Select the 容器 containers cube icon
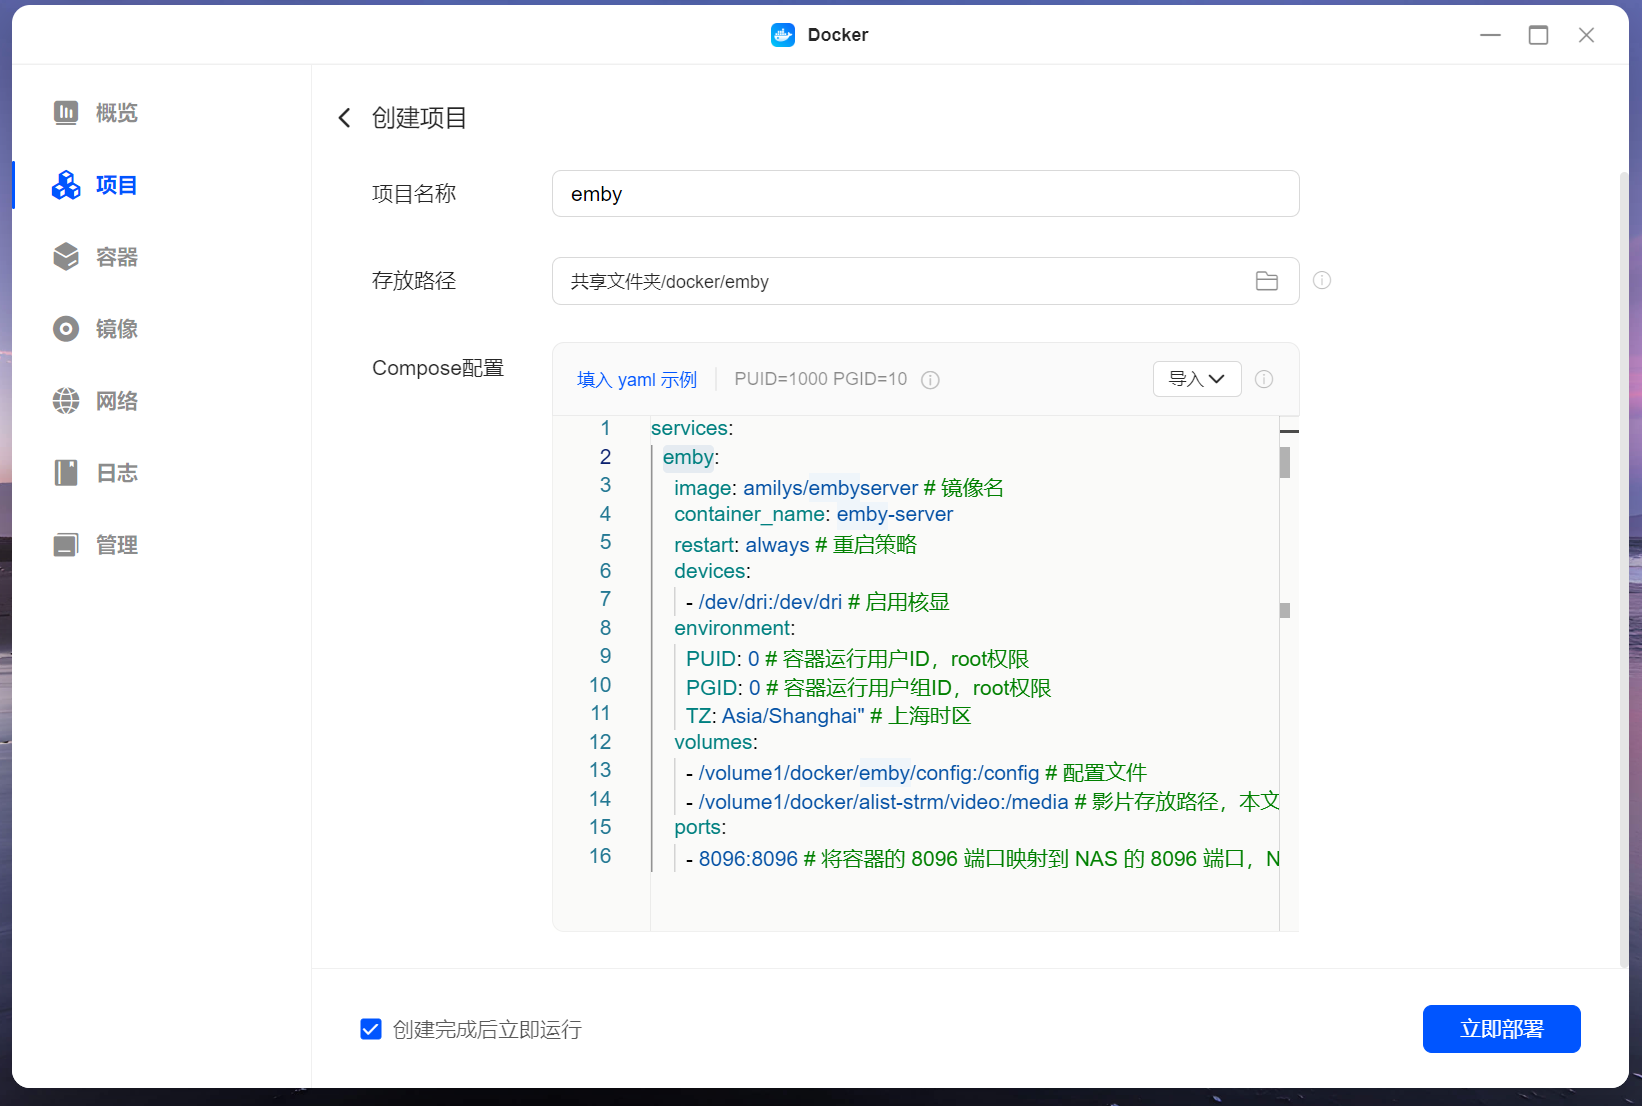 66,257
